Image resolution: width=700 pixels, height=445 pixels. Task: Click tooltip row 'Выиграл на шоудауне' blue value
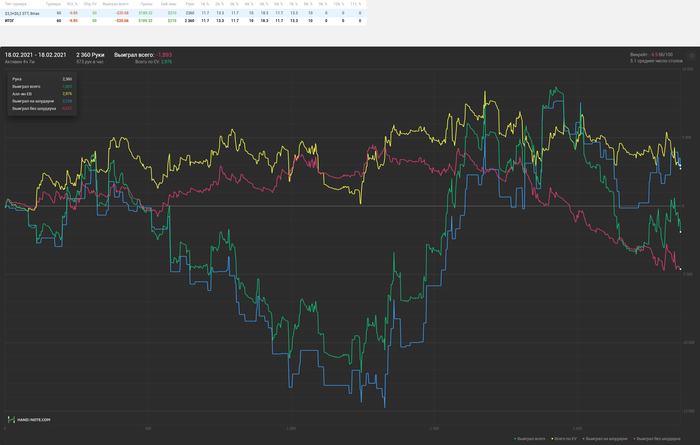[x=67, y=101]
